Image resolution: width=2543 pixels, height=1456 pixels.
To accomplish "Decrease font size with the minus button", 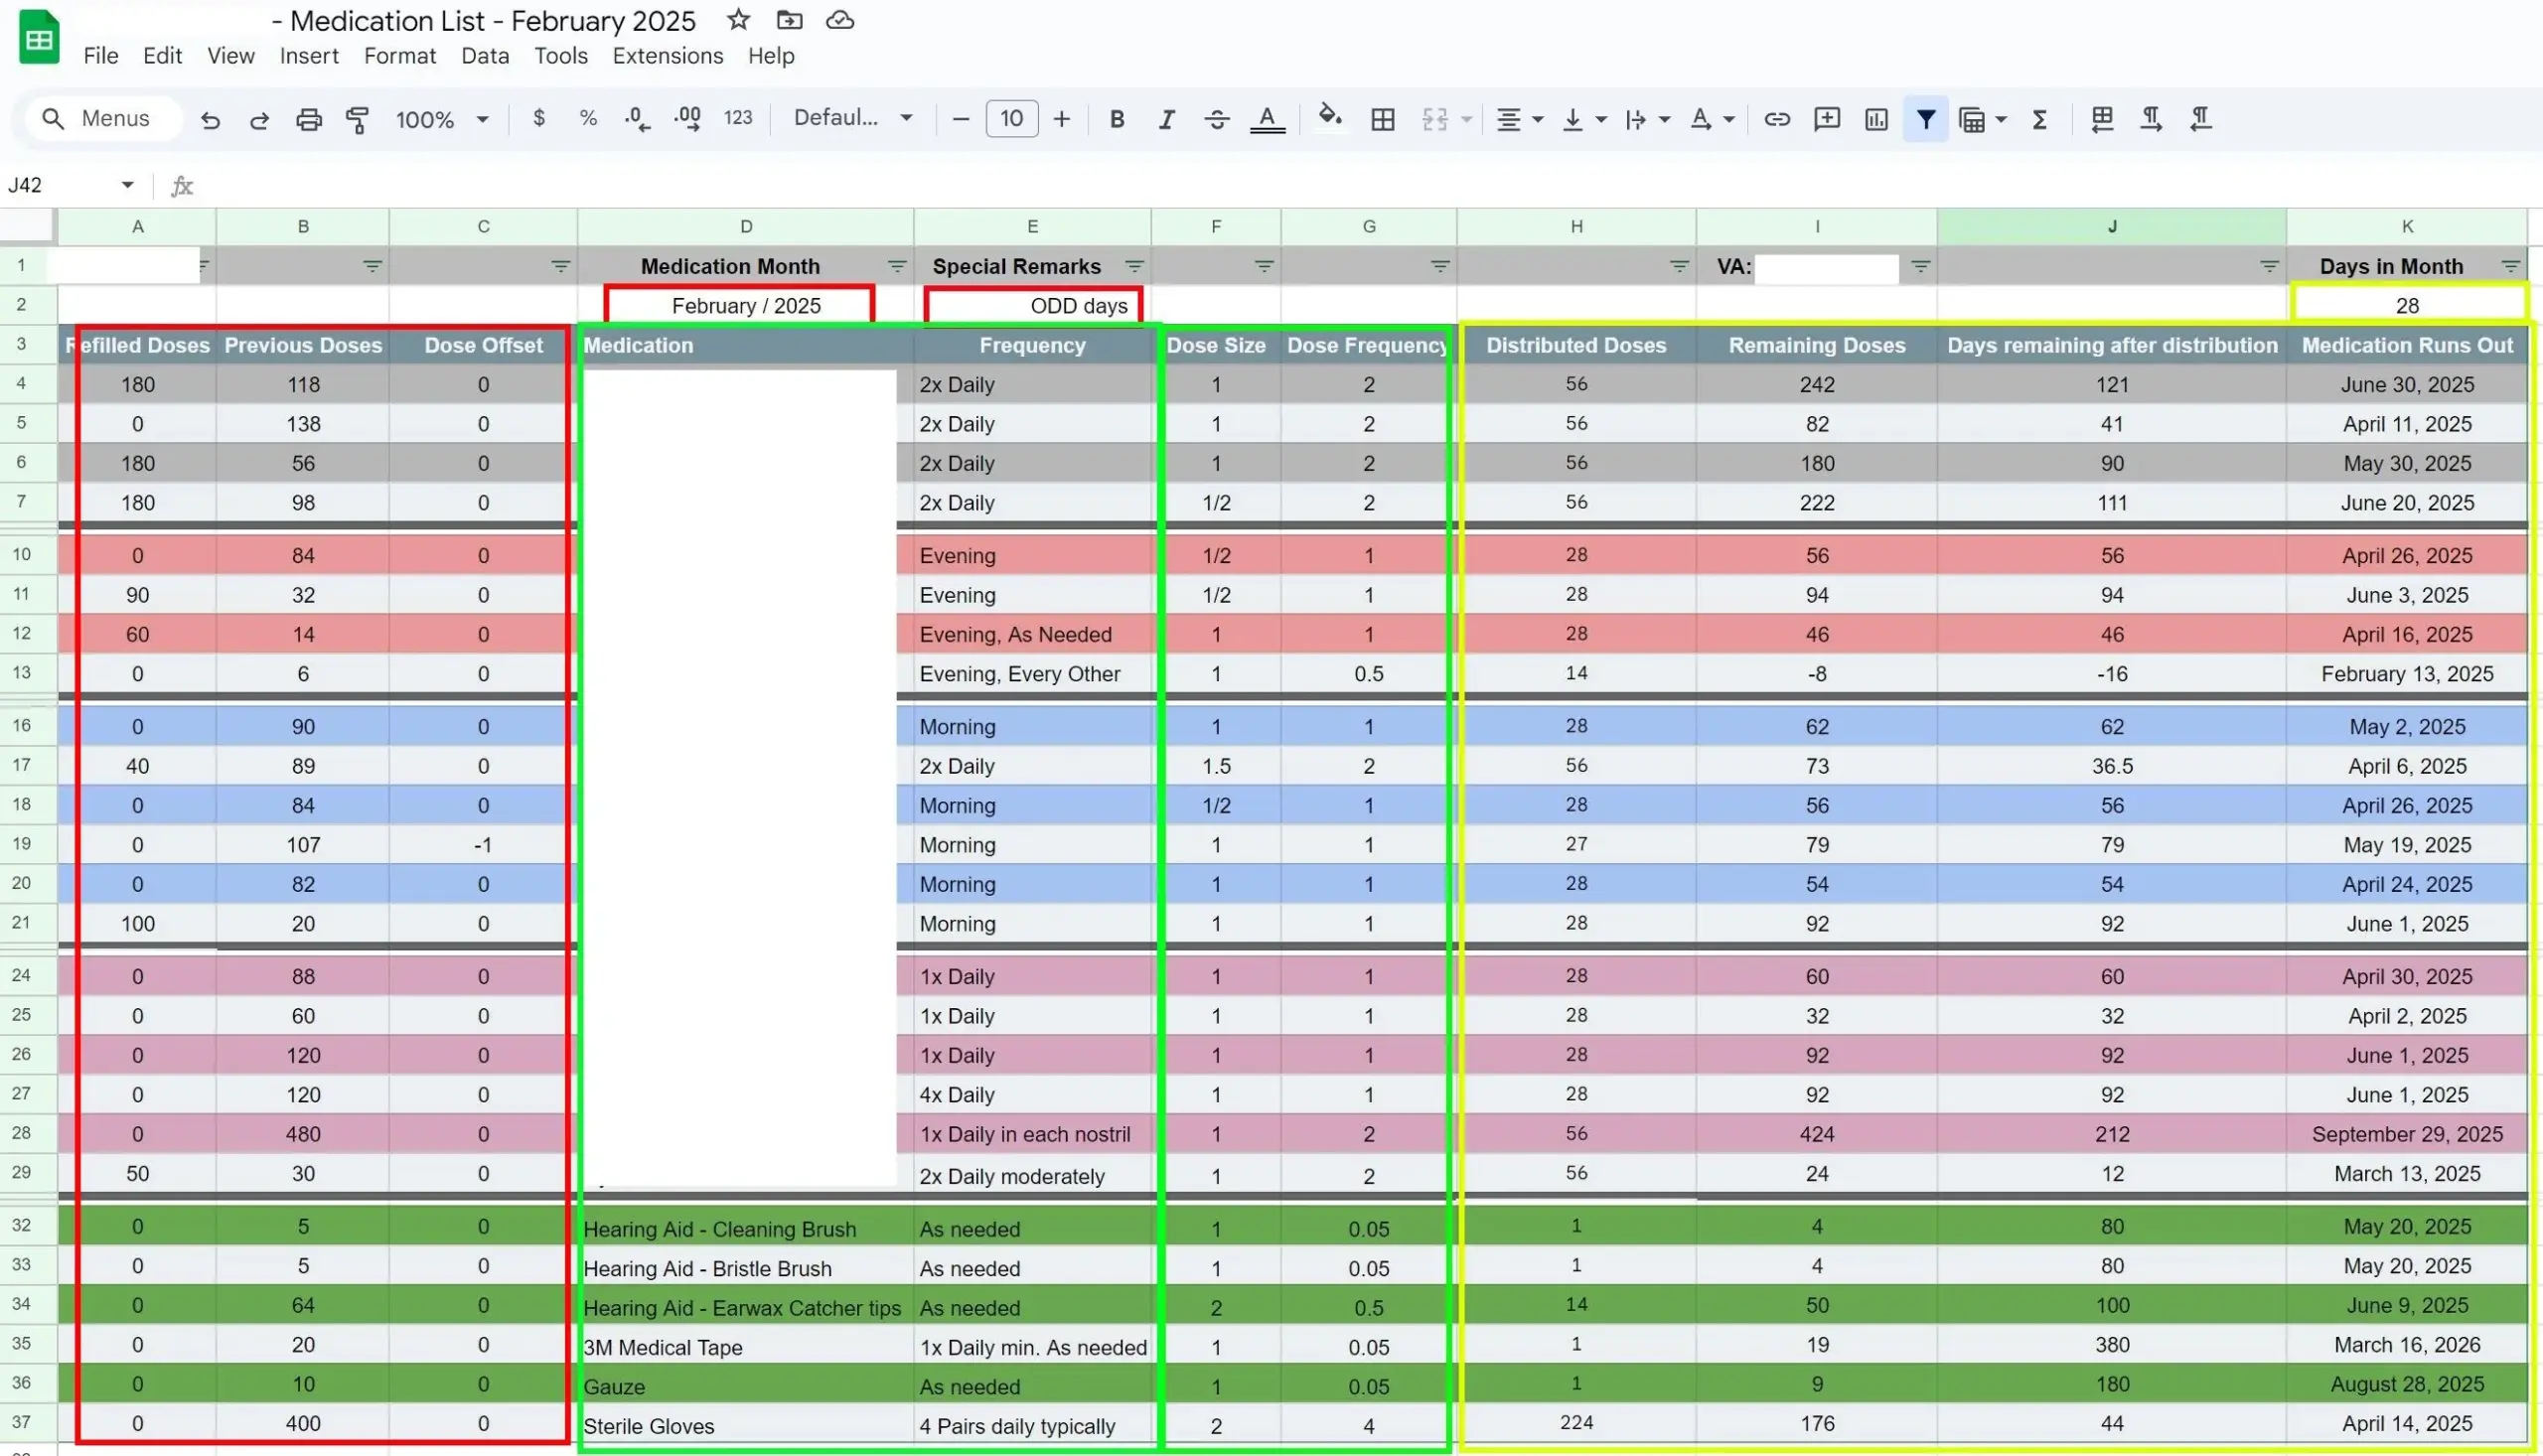I will pyautogui.click(x=960, y=118).
